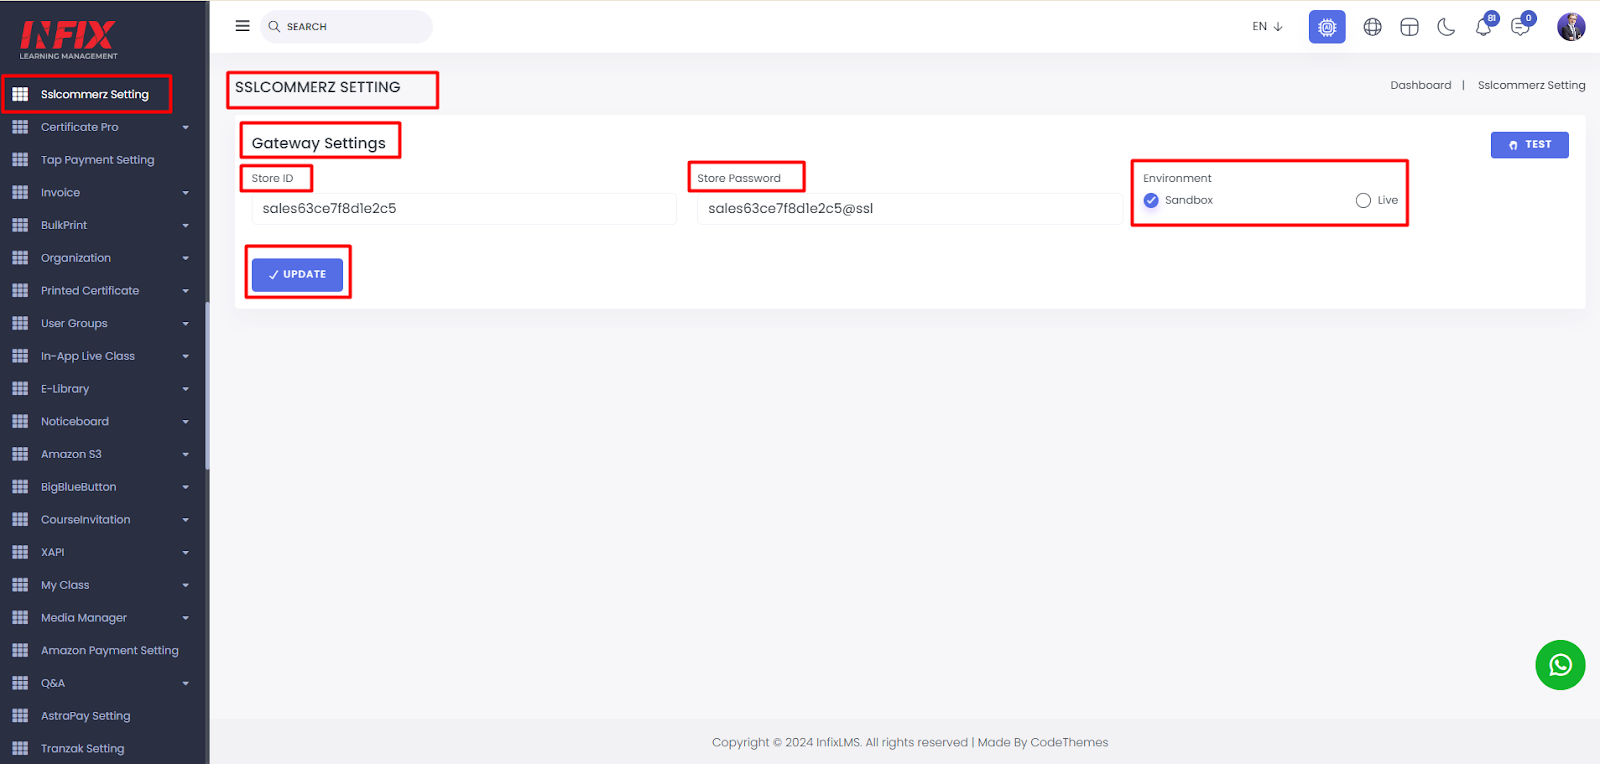
Task: Click grid icon beside Amazon S3
Action: coord(20,454)
